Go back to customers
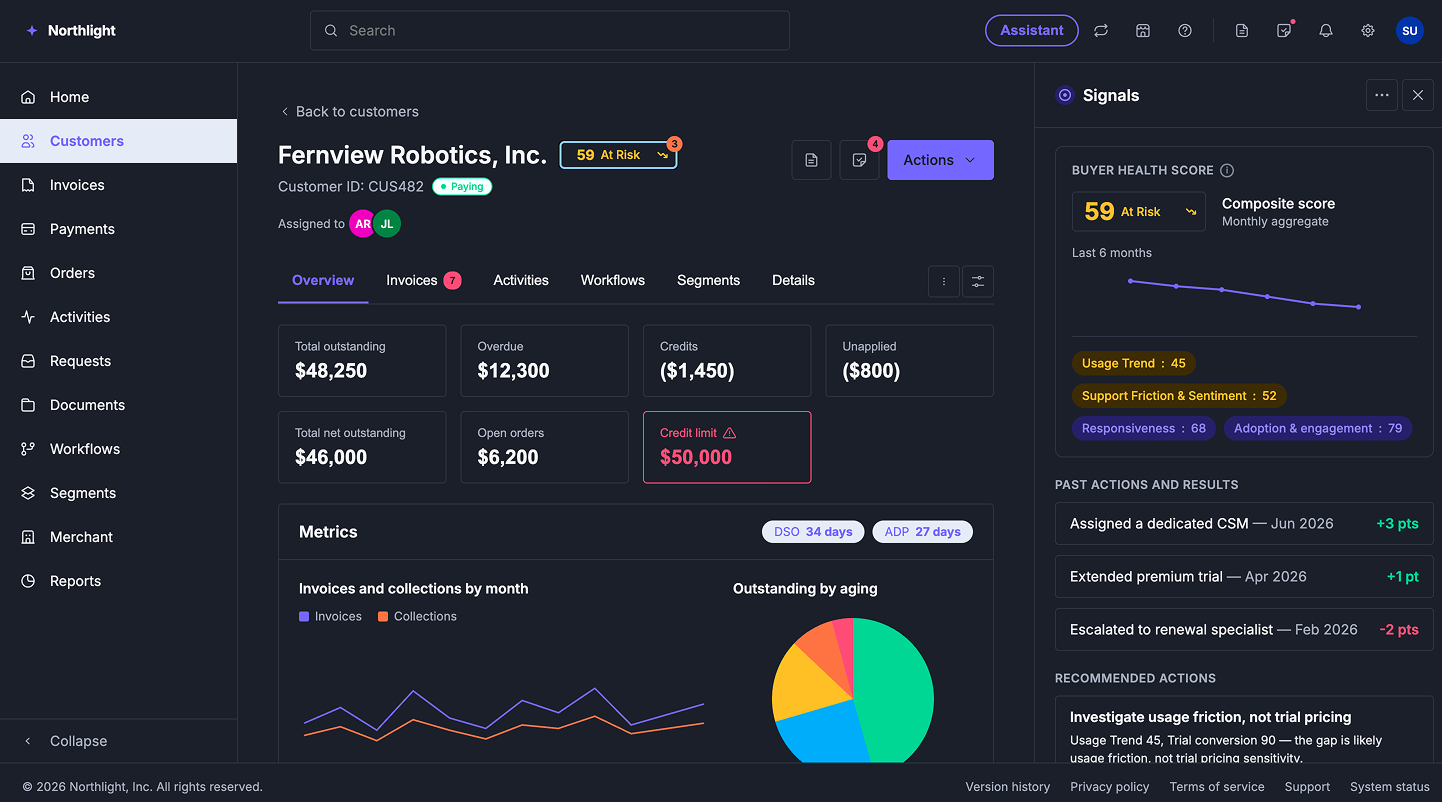The width and height of the screenshot is (1442, 802). point(349,112)
